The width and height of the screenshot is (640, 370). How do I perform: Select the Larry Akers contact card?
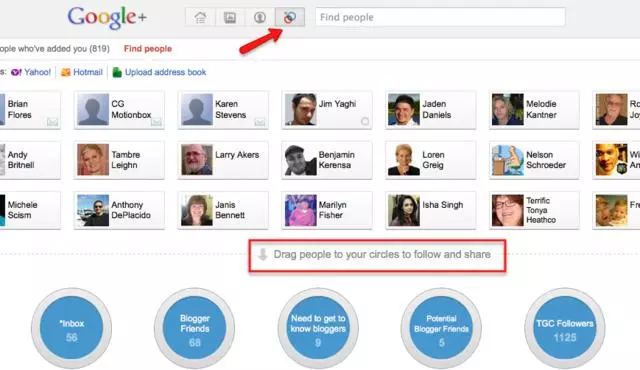tap(223, 160)
